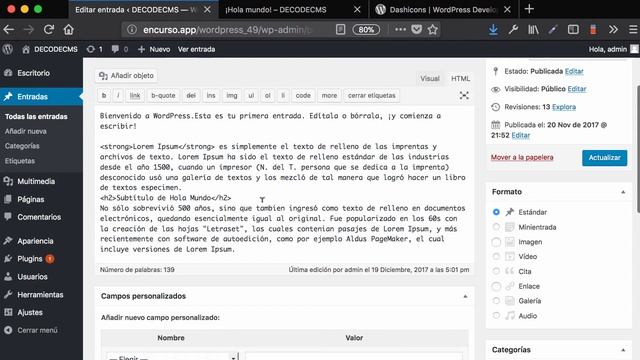Insert code tag button
Screen dimensions: 640x360
[303, 96]
